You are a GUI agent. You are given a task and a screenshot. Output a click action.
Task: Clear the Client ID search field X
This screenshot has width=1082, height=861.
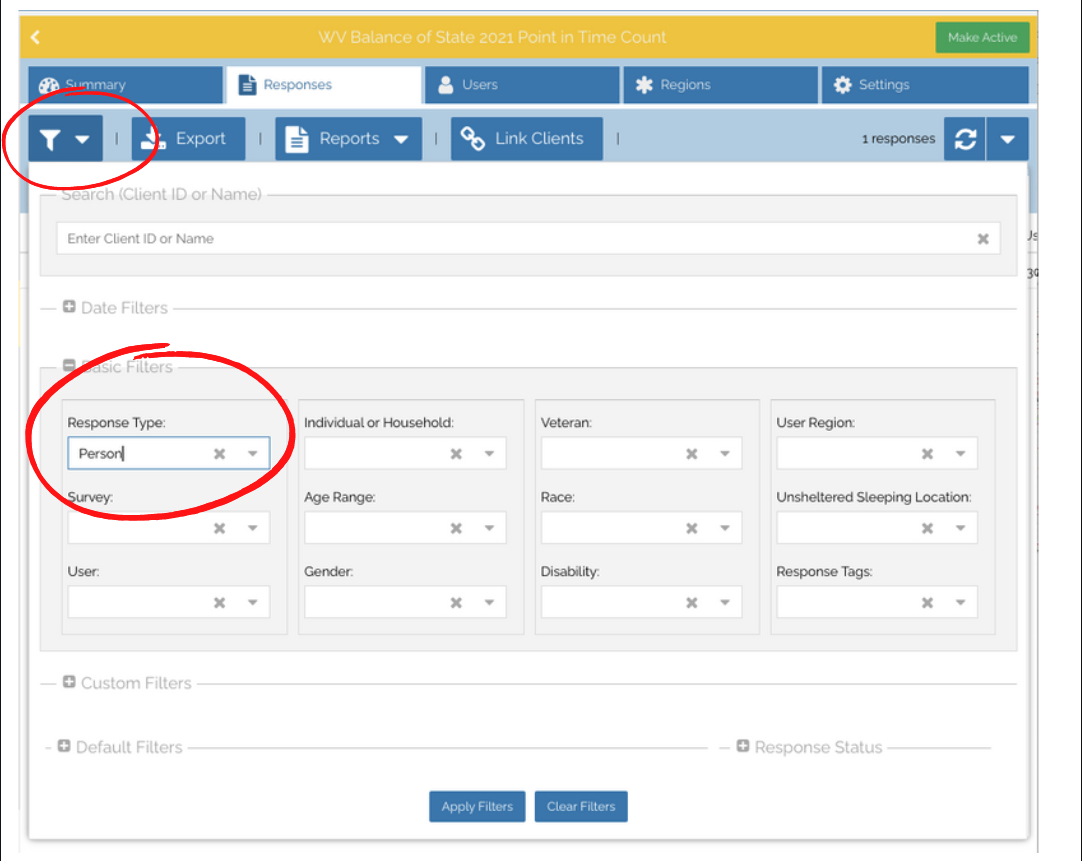[982, 239]
